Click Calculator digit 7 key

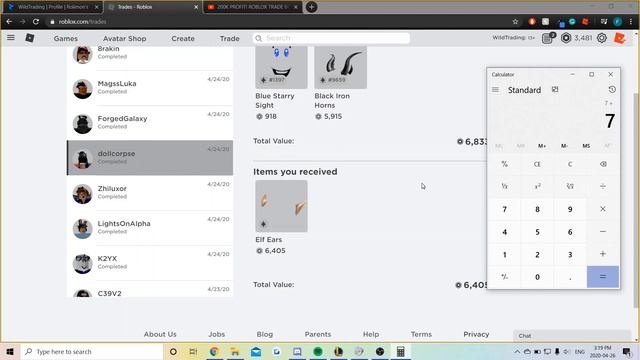(x=504, y=209)
